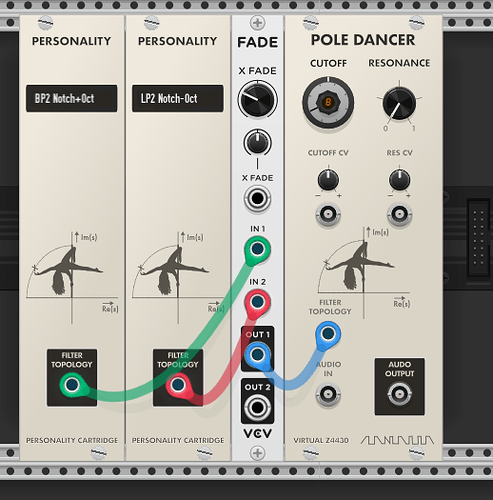This screenshot has height=500, width=493.
Task: Click PERSONALITY CARTRIDGE label on the BP2 module
Action: click(72, 441)
